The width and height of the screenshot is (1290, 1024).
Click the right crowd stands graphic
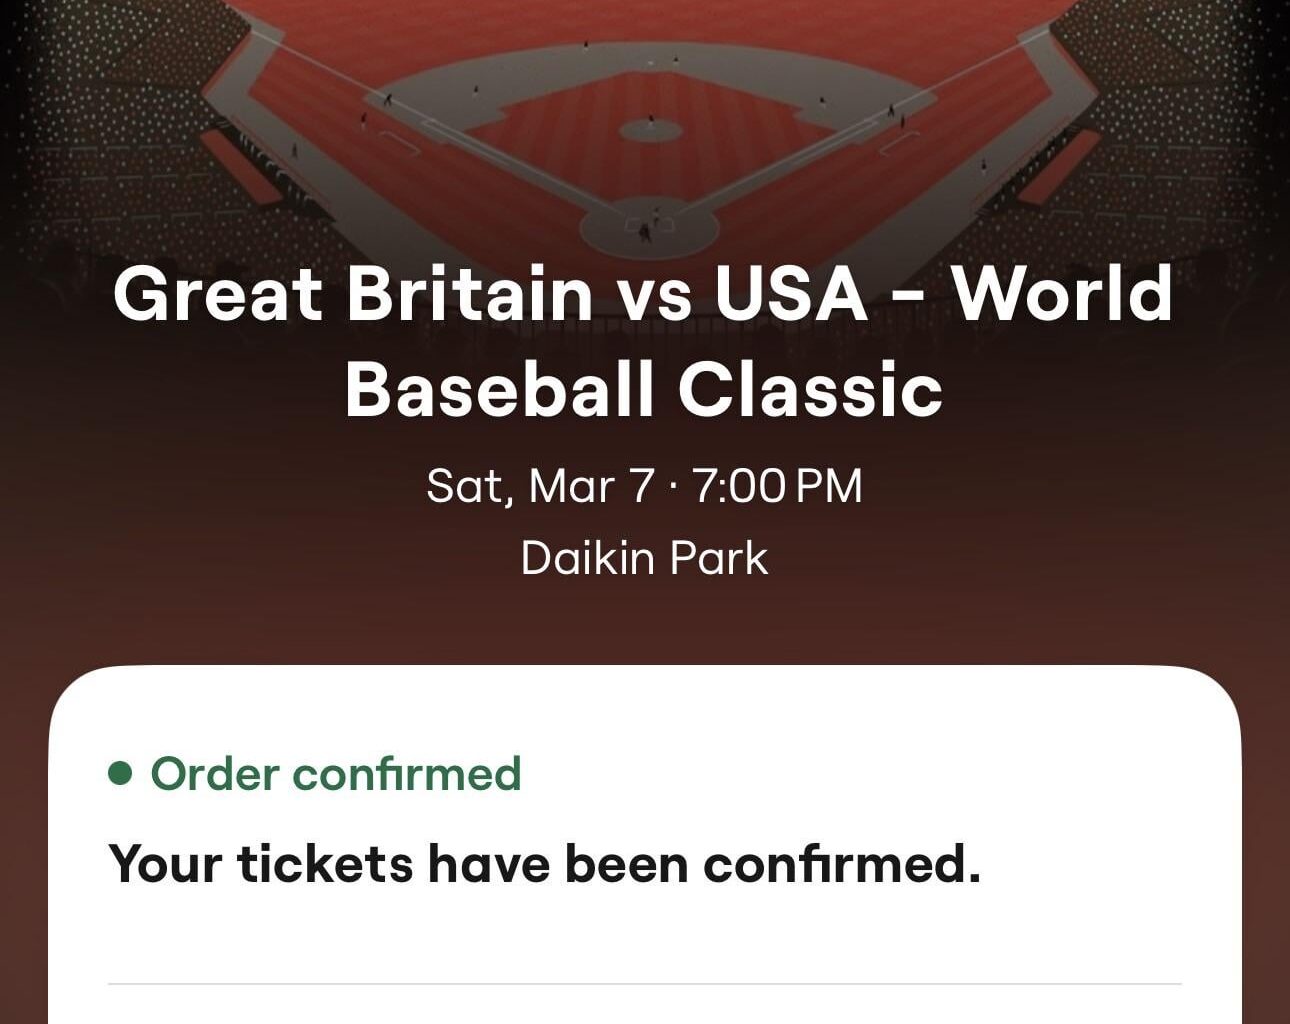(1180, 130)
